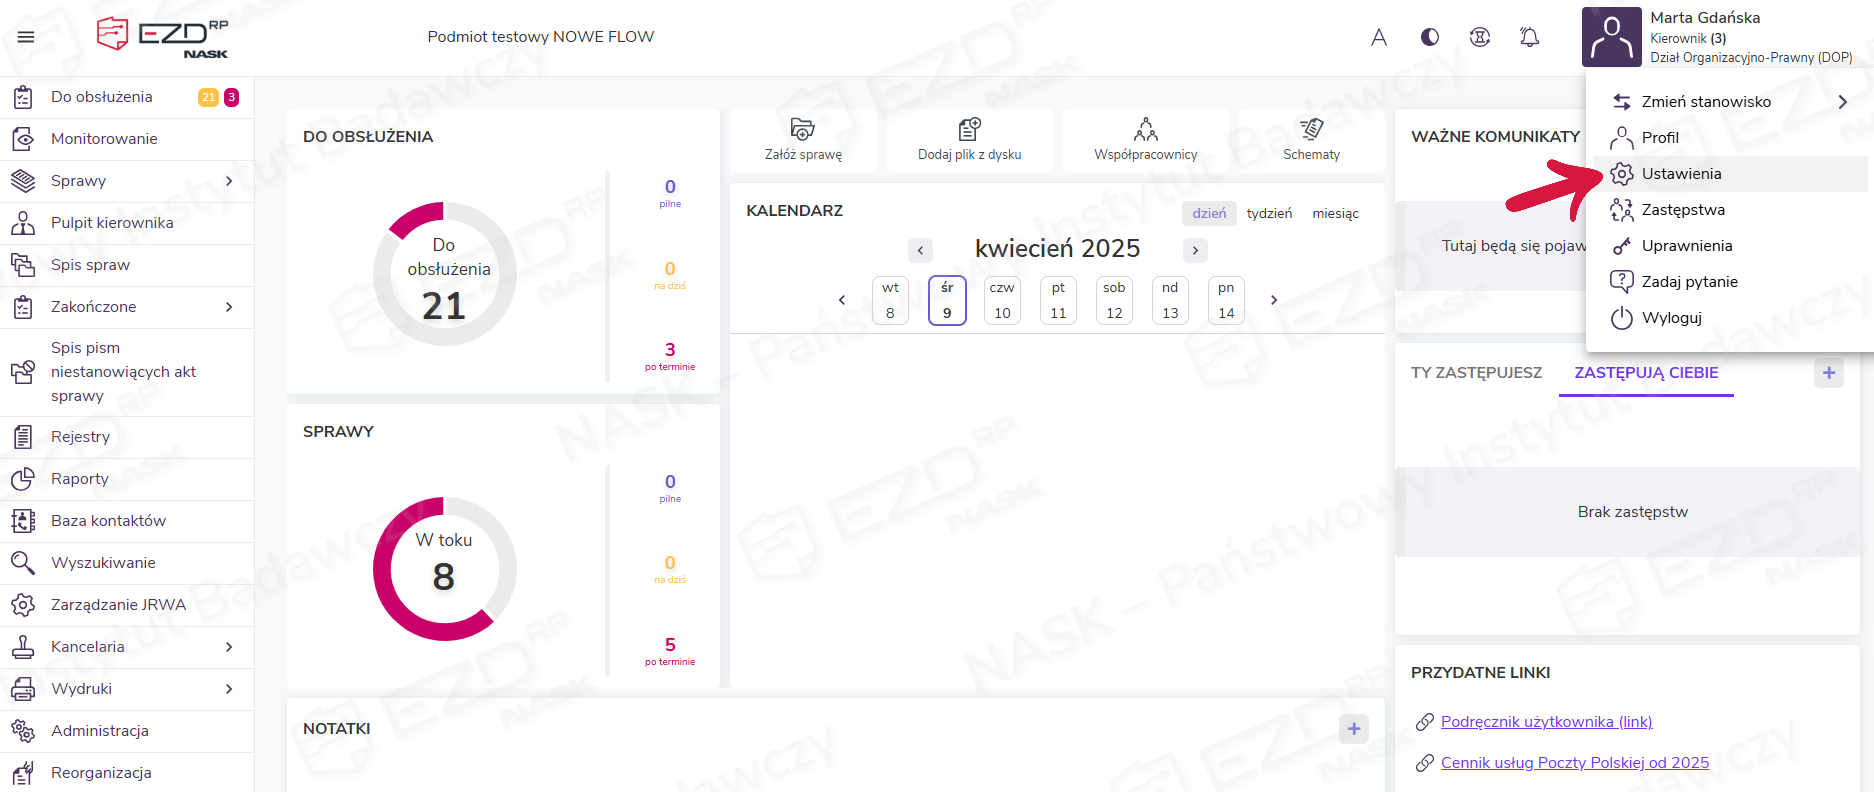Open the hamburger menu icon
Screen dimensions: 1874x792
tap(26, 37)
